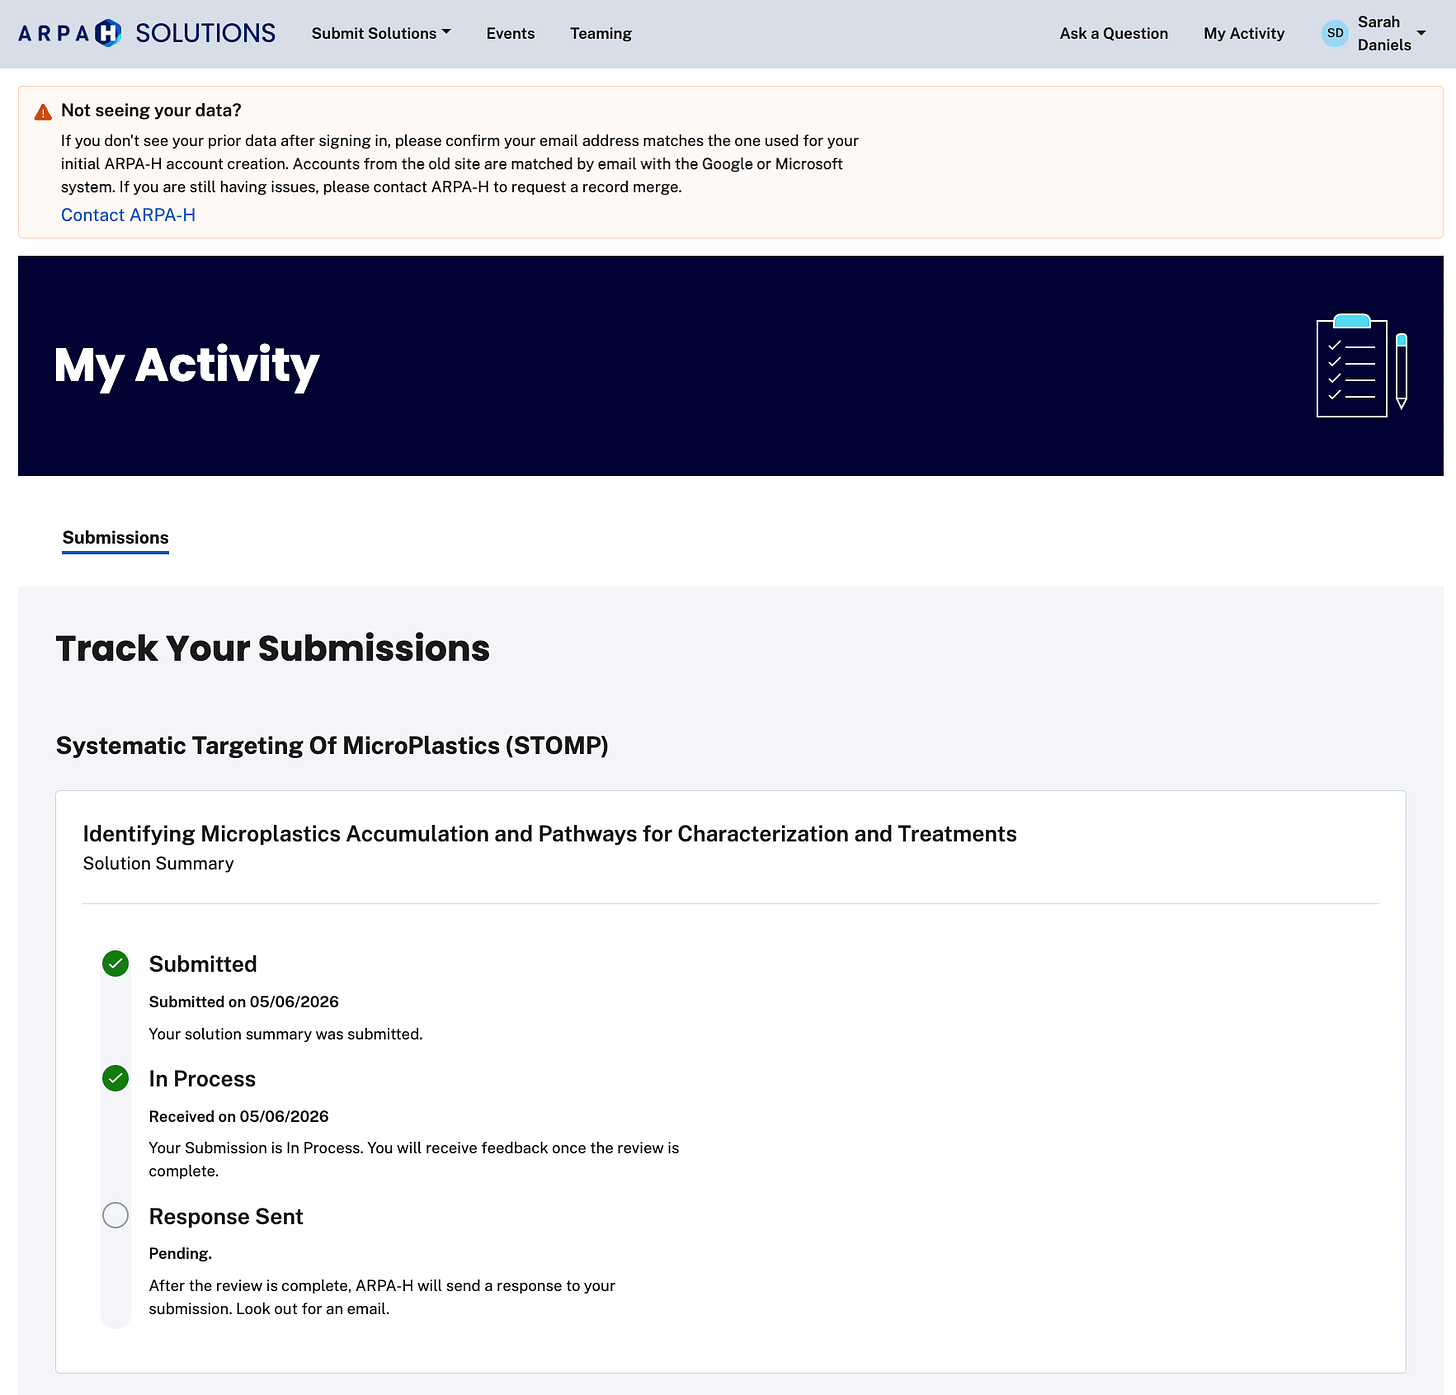Image resolution: width=1456 pixels, height=1395 pixels.
Task: Click the My Activity banner title
Action: 187,365
